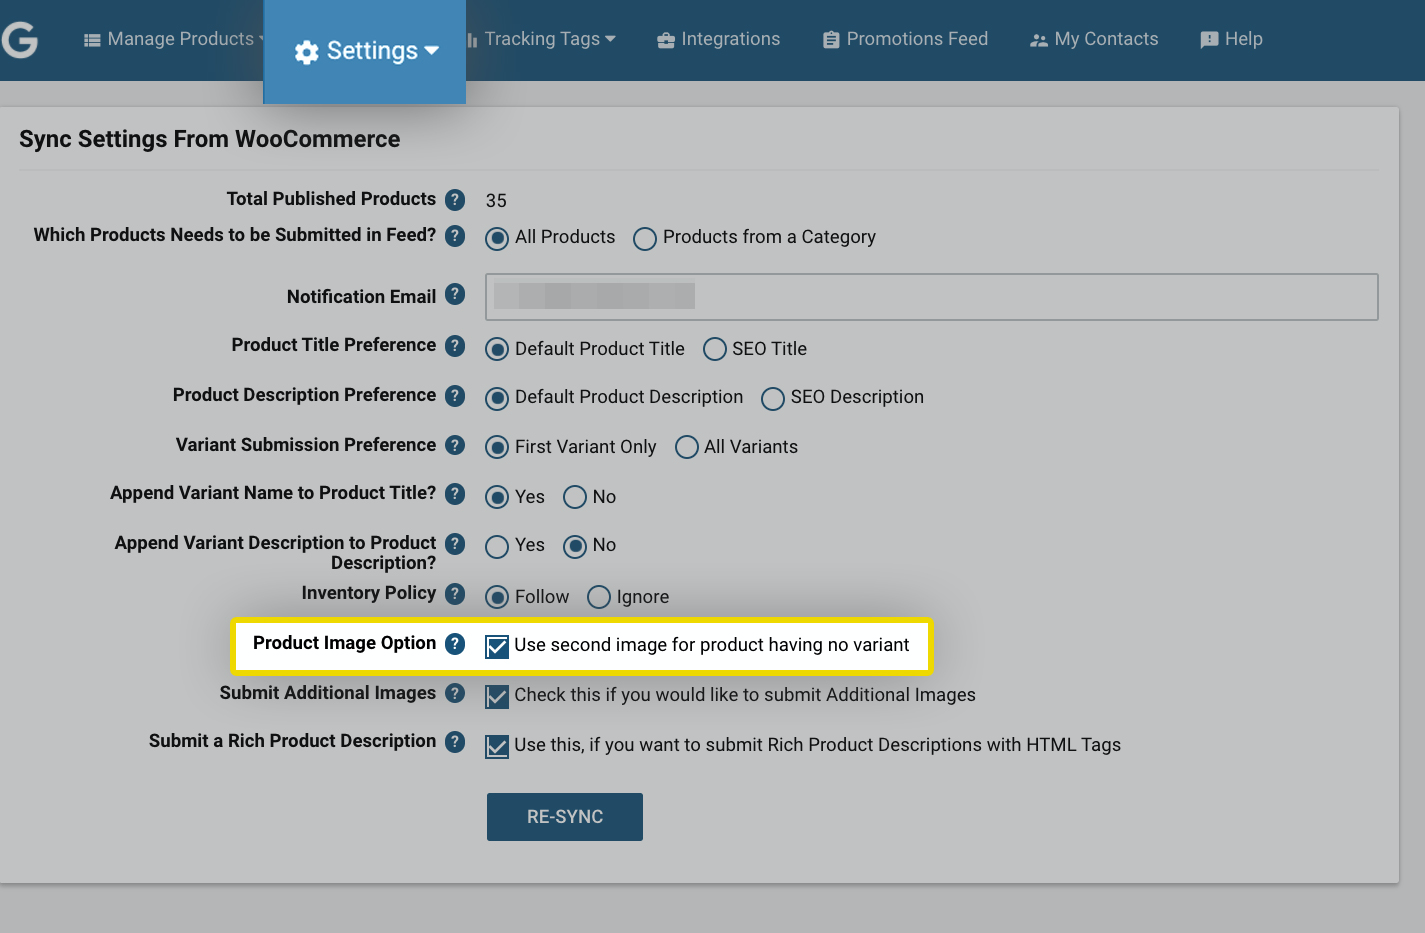Open help tooltip for Product Image Option
Viewport: 1425px width, 933px height.
pos(455,643)
